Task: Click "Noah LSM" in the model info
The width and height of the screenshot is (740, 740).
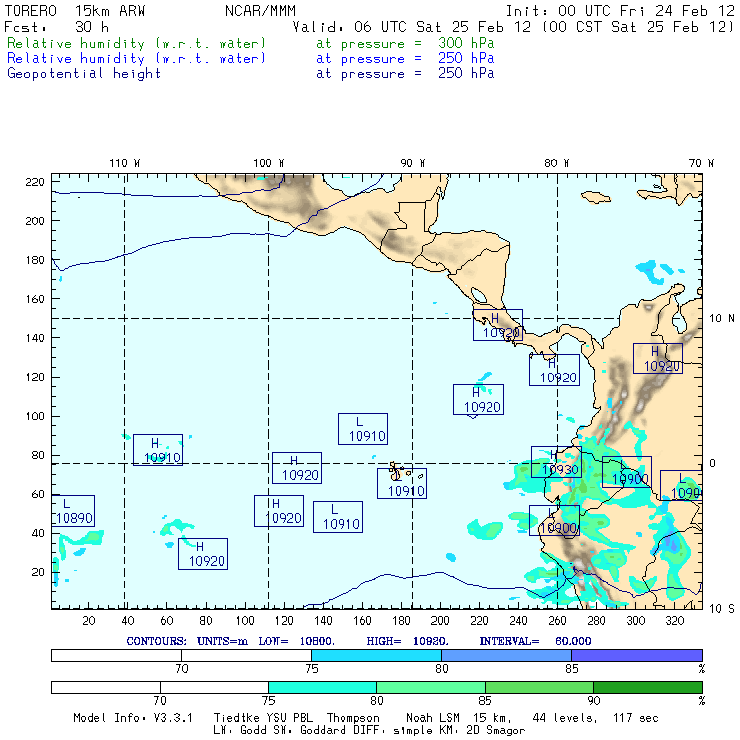Action: tap(433, 718)
